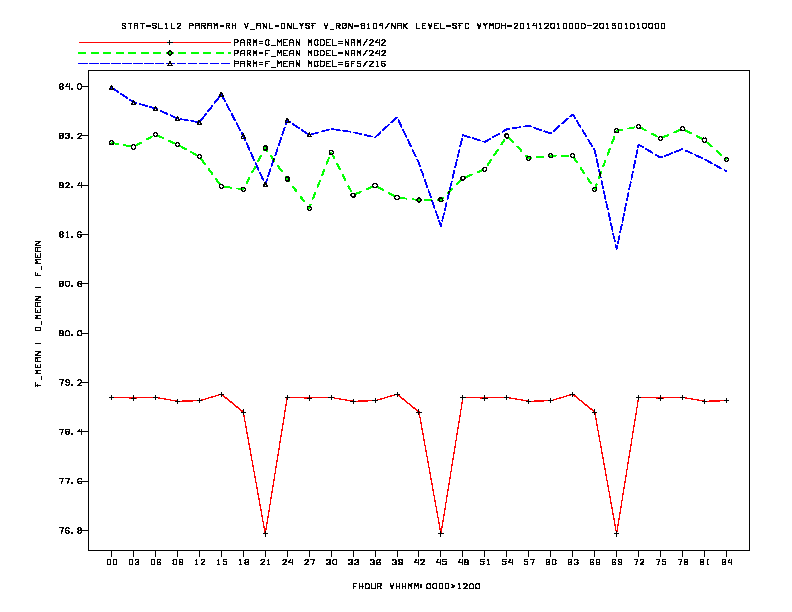
Task: Click the x-axis label 84
Action: tap(727, 562)
